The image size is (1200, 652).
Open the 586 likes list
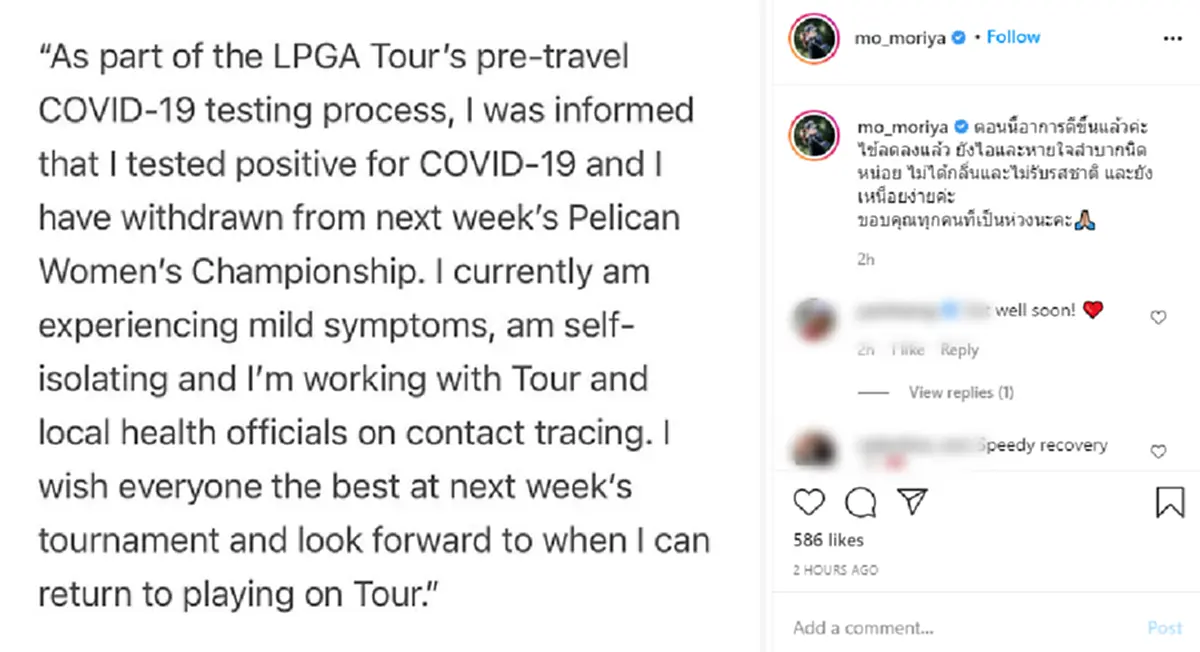(828, 540)
